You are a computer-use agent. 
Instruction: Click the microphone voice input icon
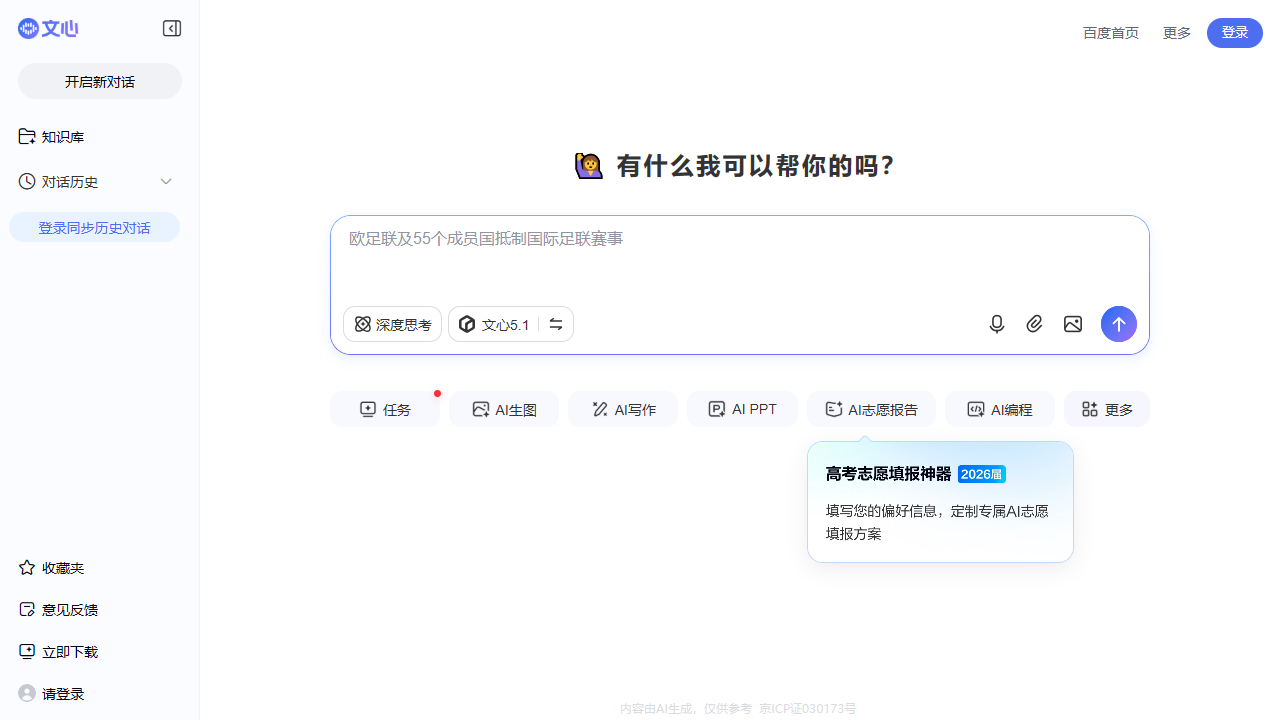click(996, 324)
